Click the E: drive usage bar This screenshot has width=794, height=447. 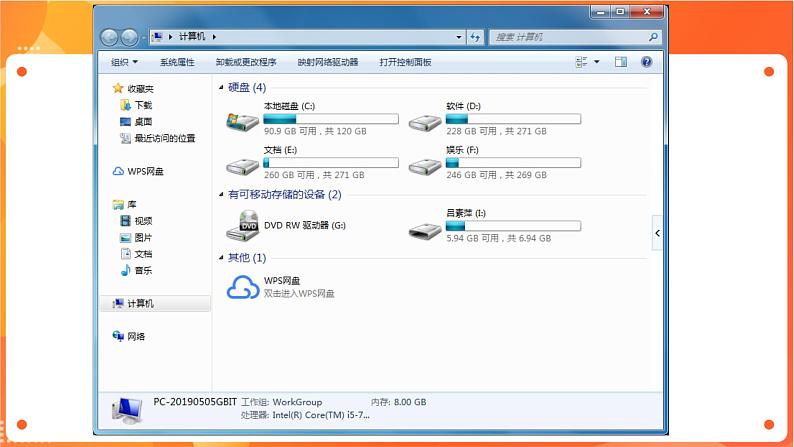331,162
